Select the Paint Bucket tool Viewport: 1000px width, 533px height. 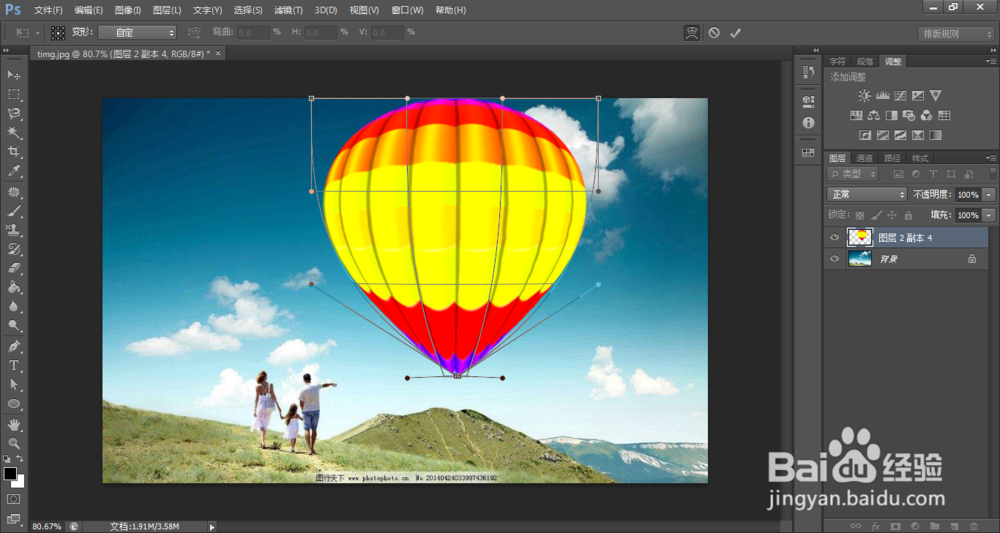[x=14, y=287]
